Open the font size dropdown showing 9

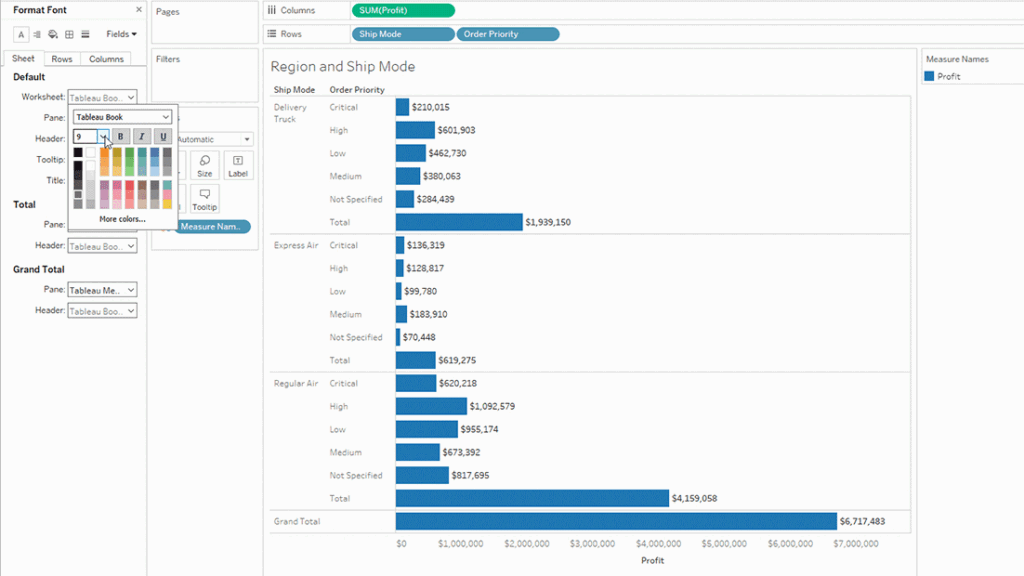click(x=102, y=137)
